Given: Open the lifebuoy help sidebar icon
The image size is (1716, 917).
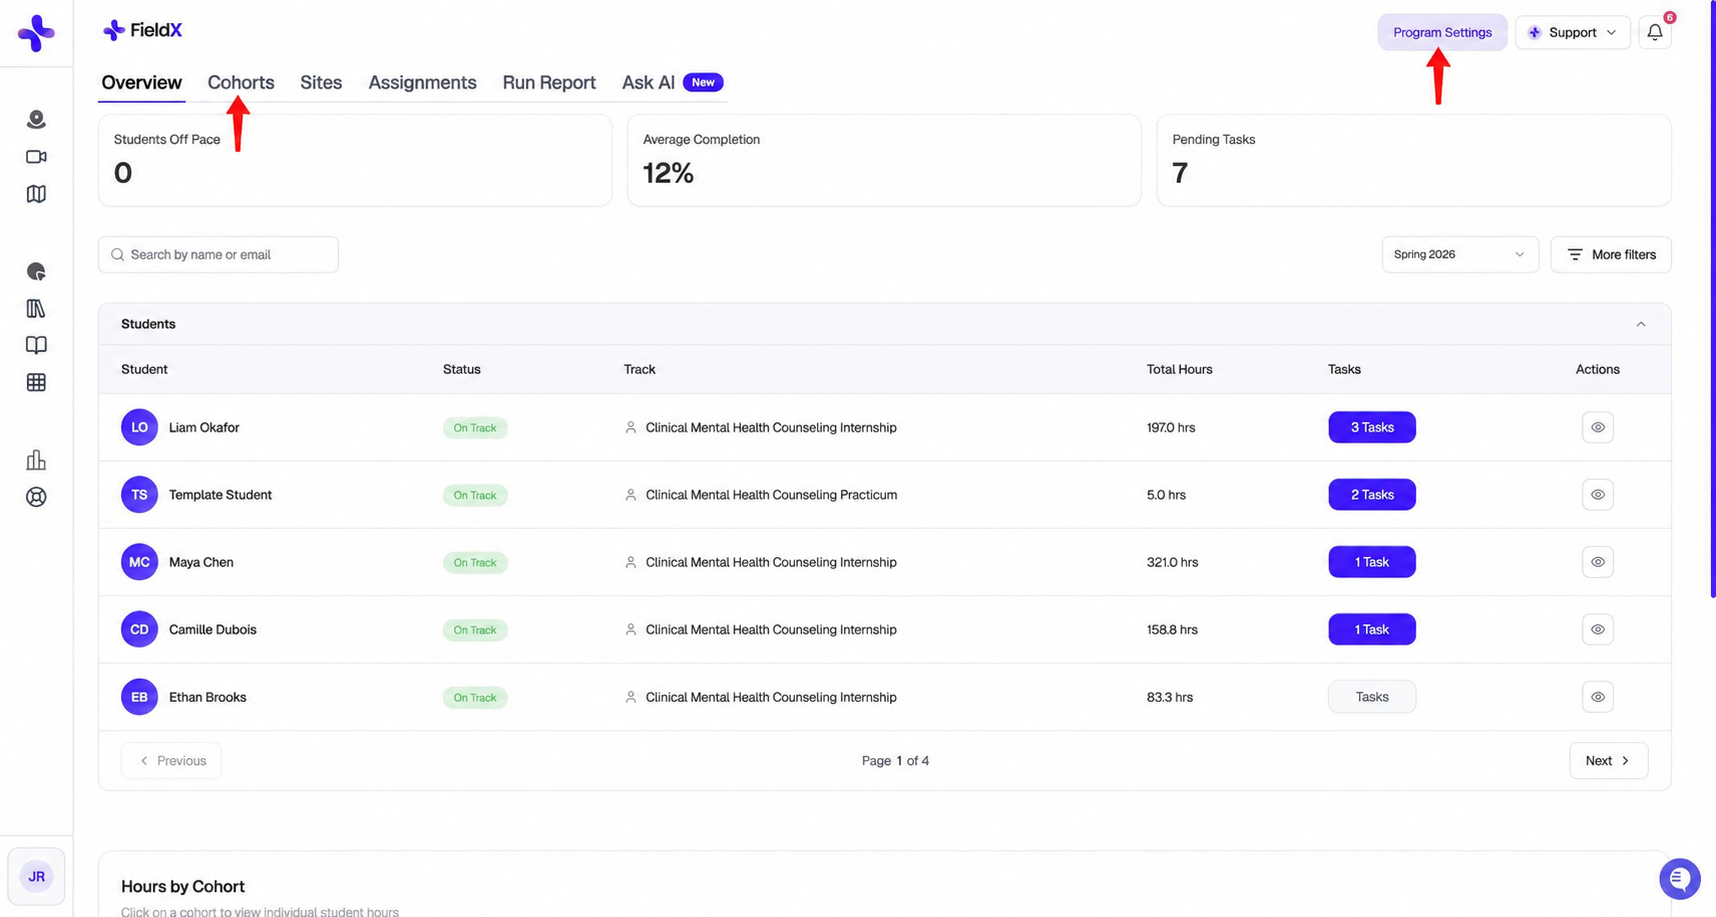Looking at the screenshot, I should pos(36,497).
